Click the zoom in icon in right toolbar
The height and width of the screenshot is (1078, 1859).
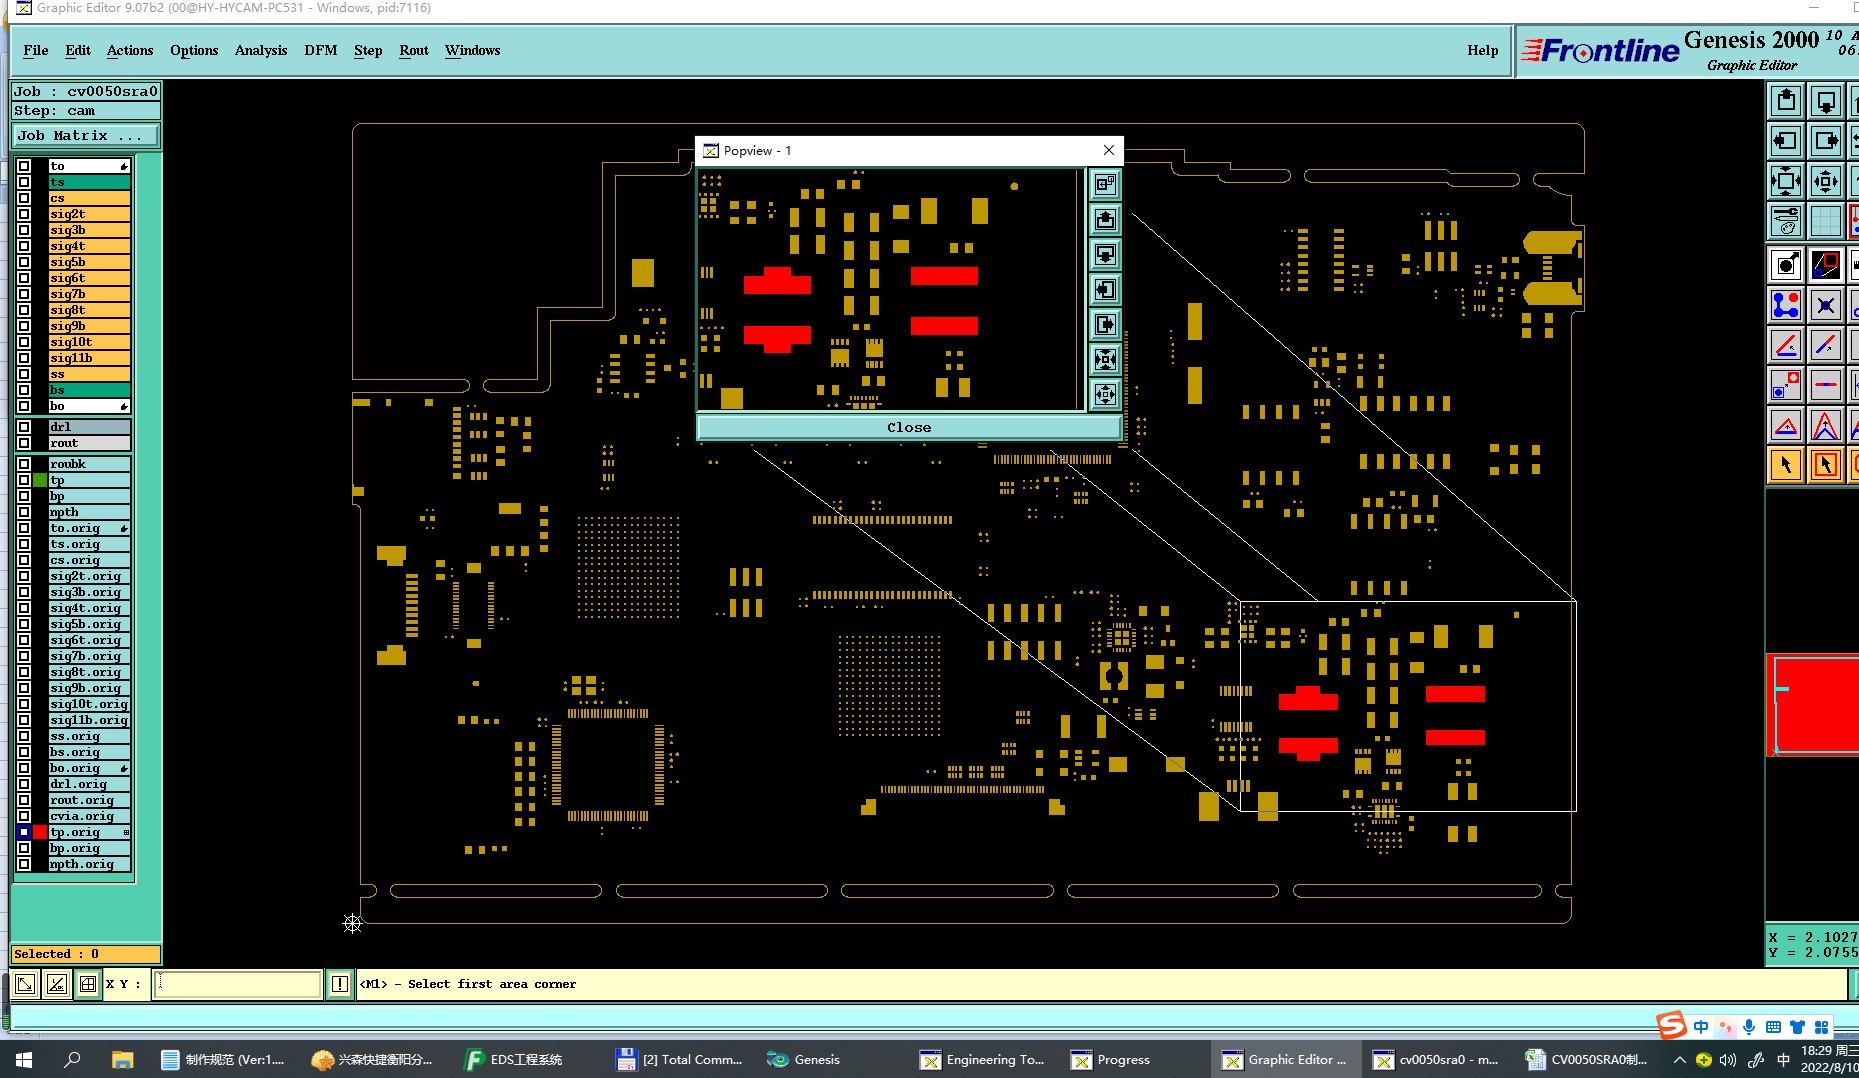click(x=1786, y=182)
